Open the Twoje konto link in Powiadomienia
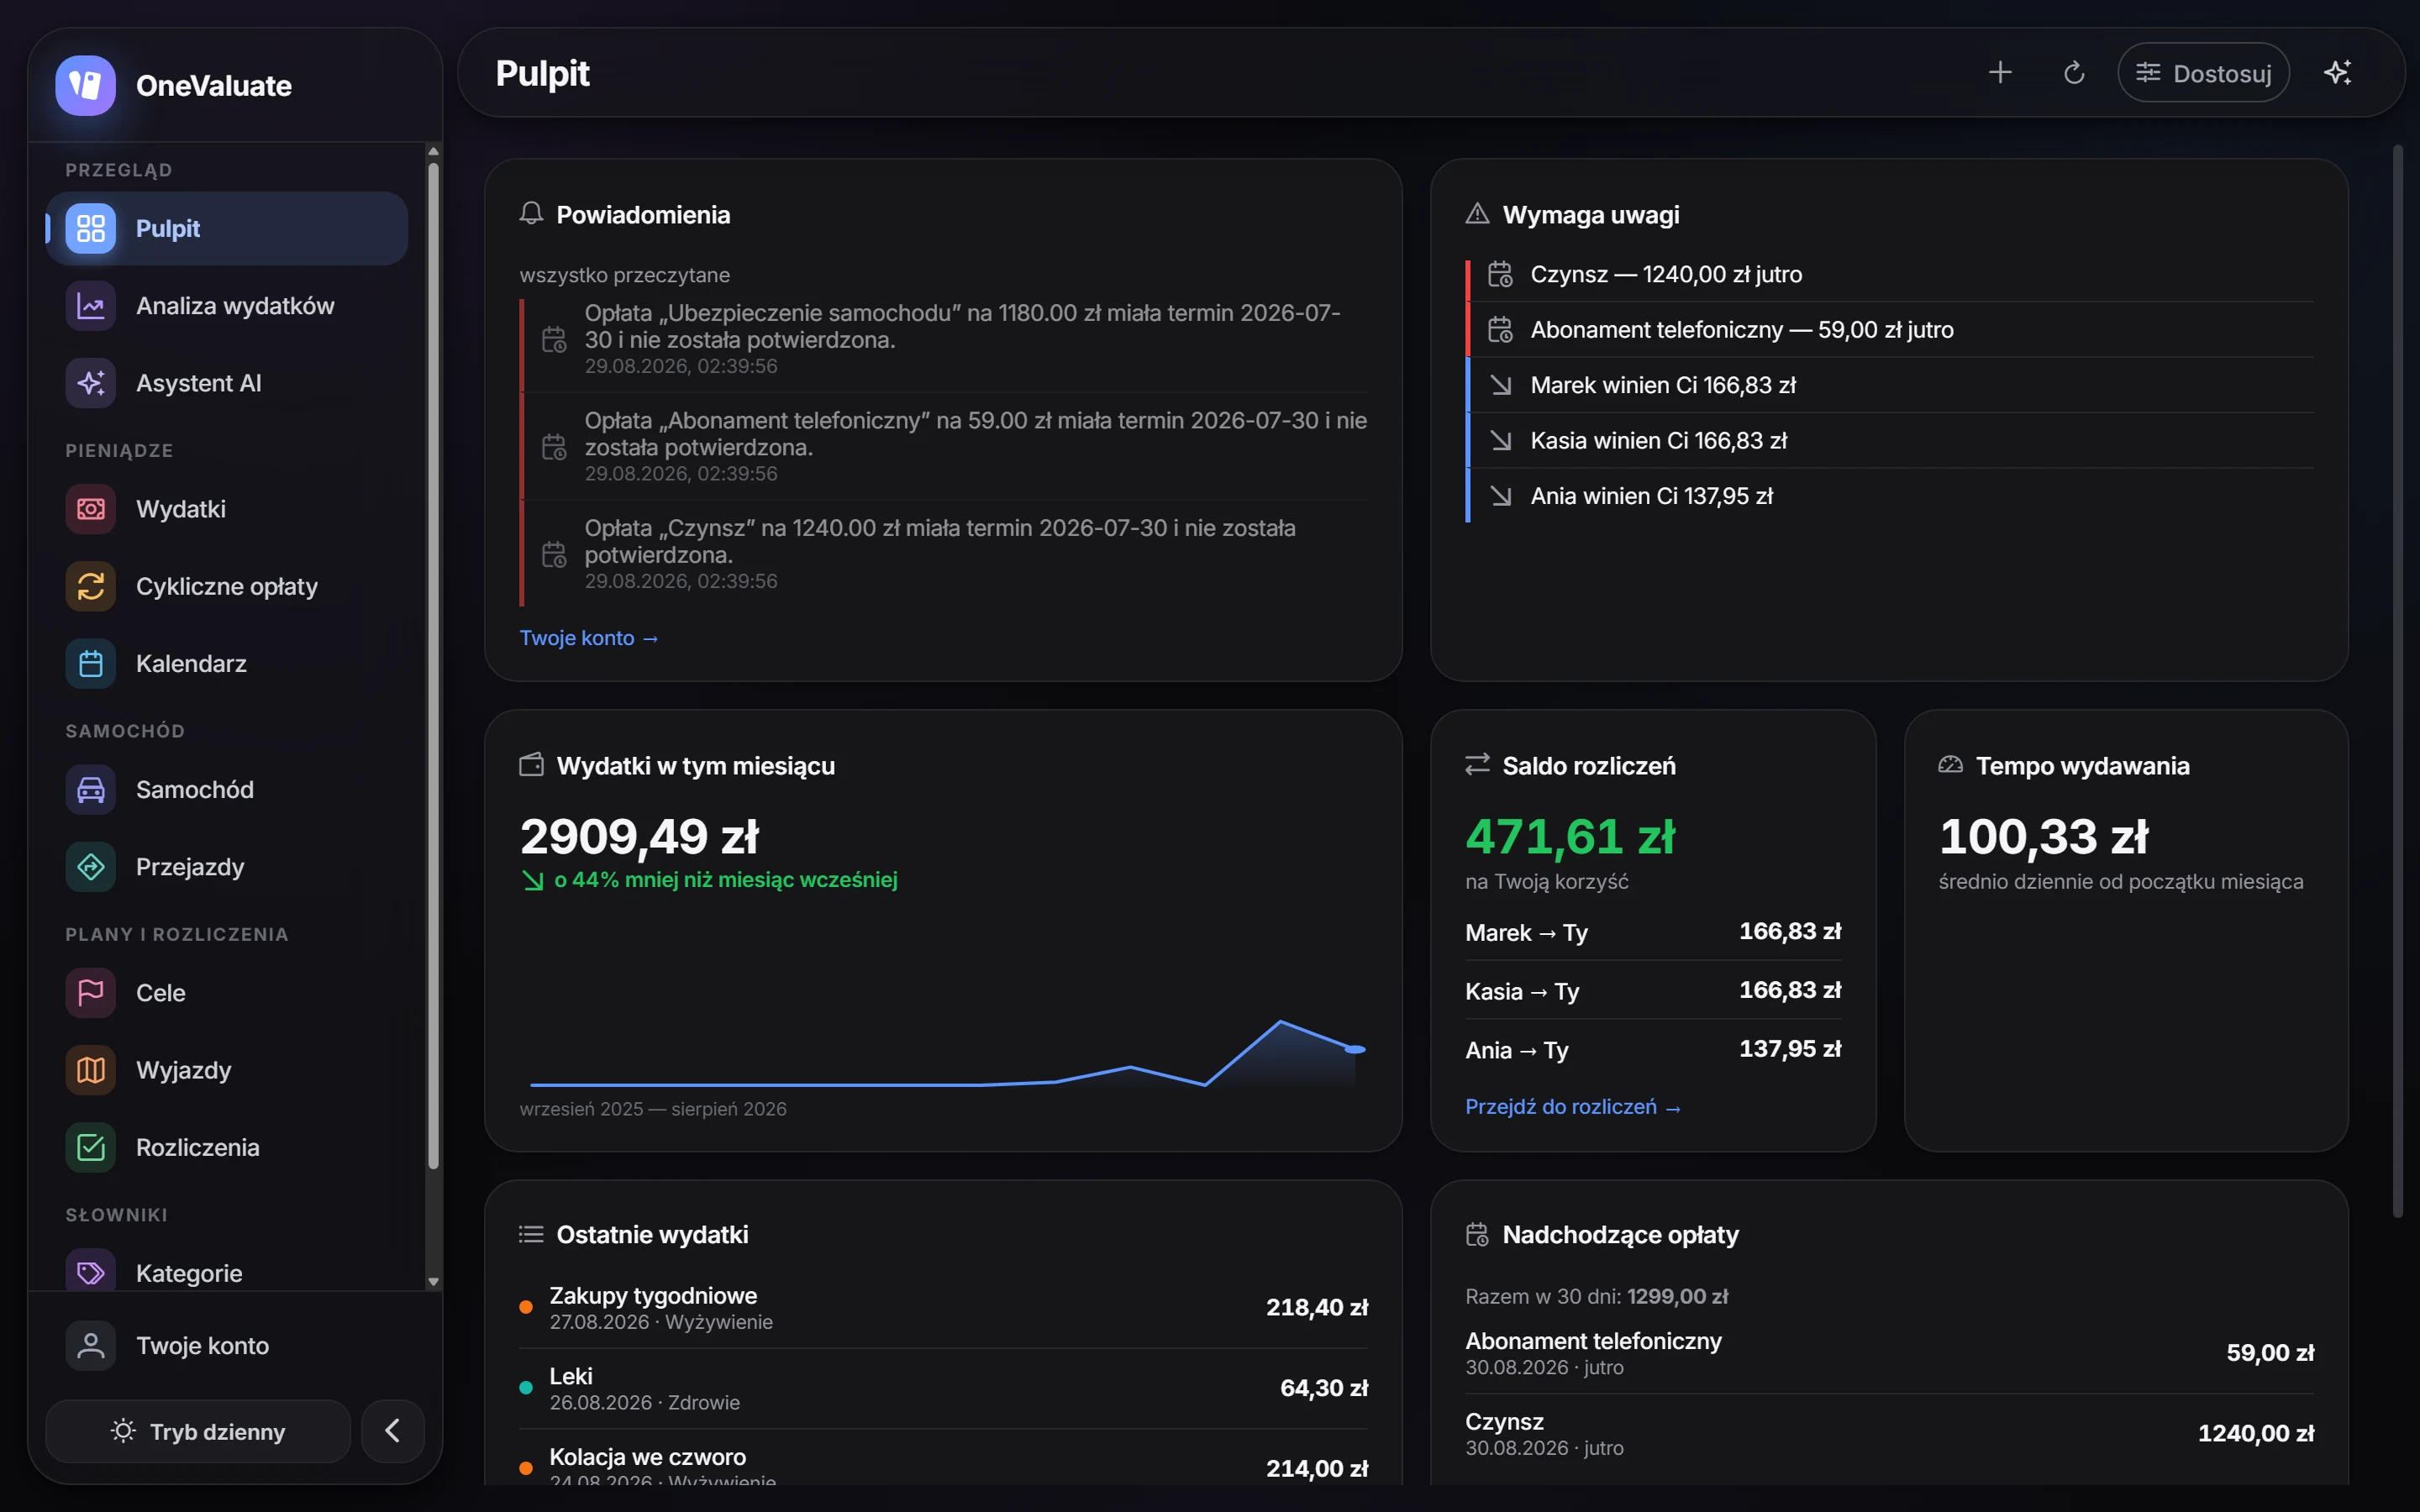The width and height of the screenshot is (2420, 1512). pyautogui.click(x=589, y=638)
